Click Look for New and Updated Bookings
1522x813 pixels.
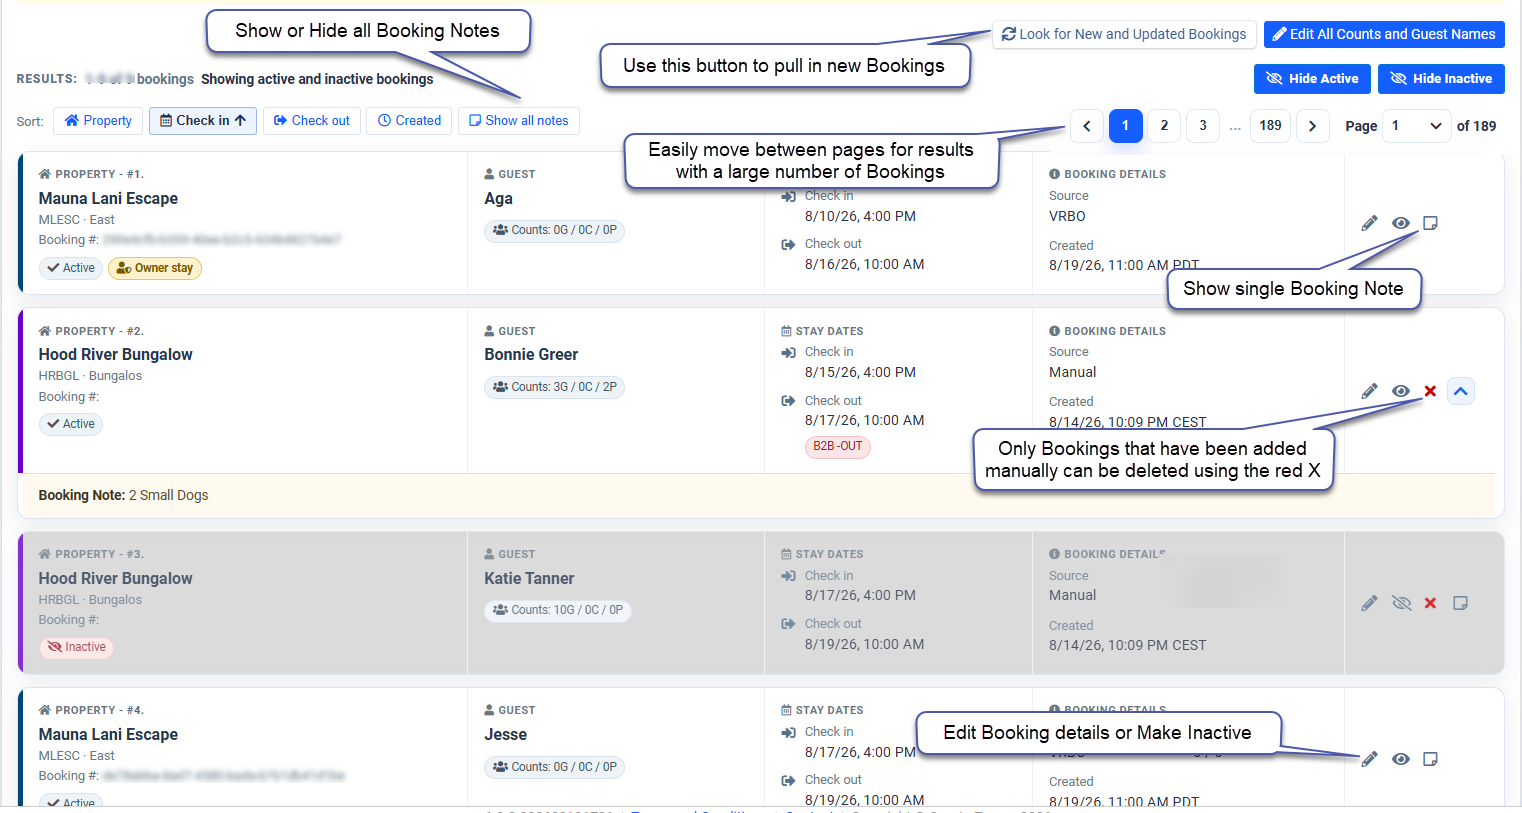pos(1124,34)
